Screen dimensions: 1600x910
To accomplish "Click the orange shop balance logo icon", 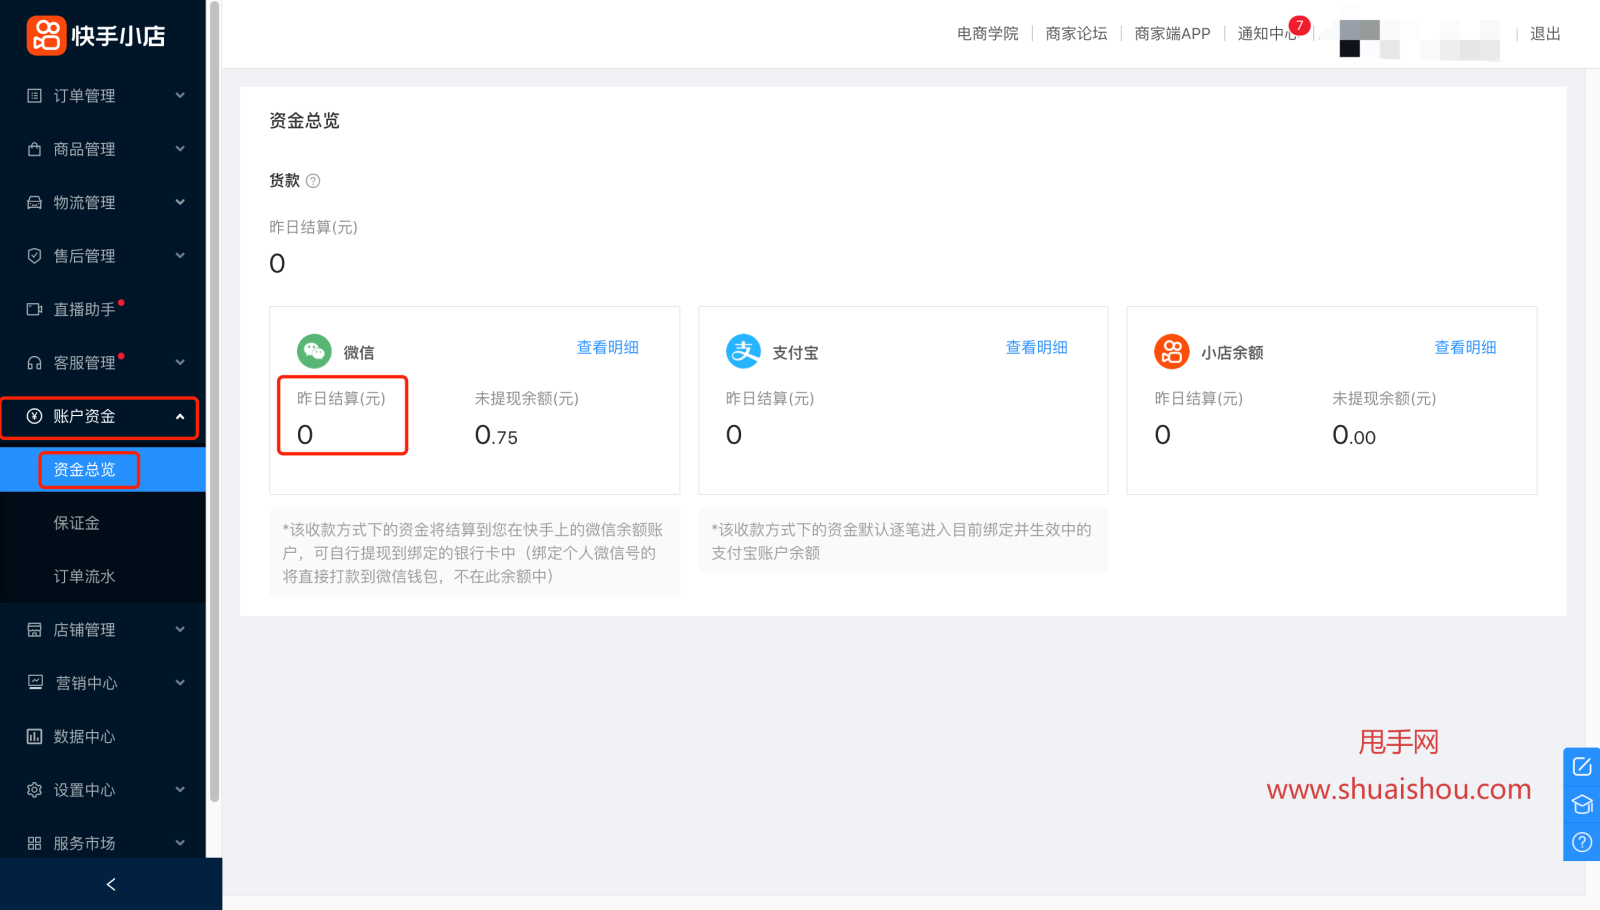I will (1172, 351).
